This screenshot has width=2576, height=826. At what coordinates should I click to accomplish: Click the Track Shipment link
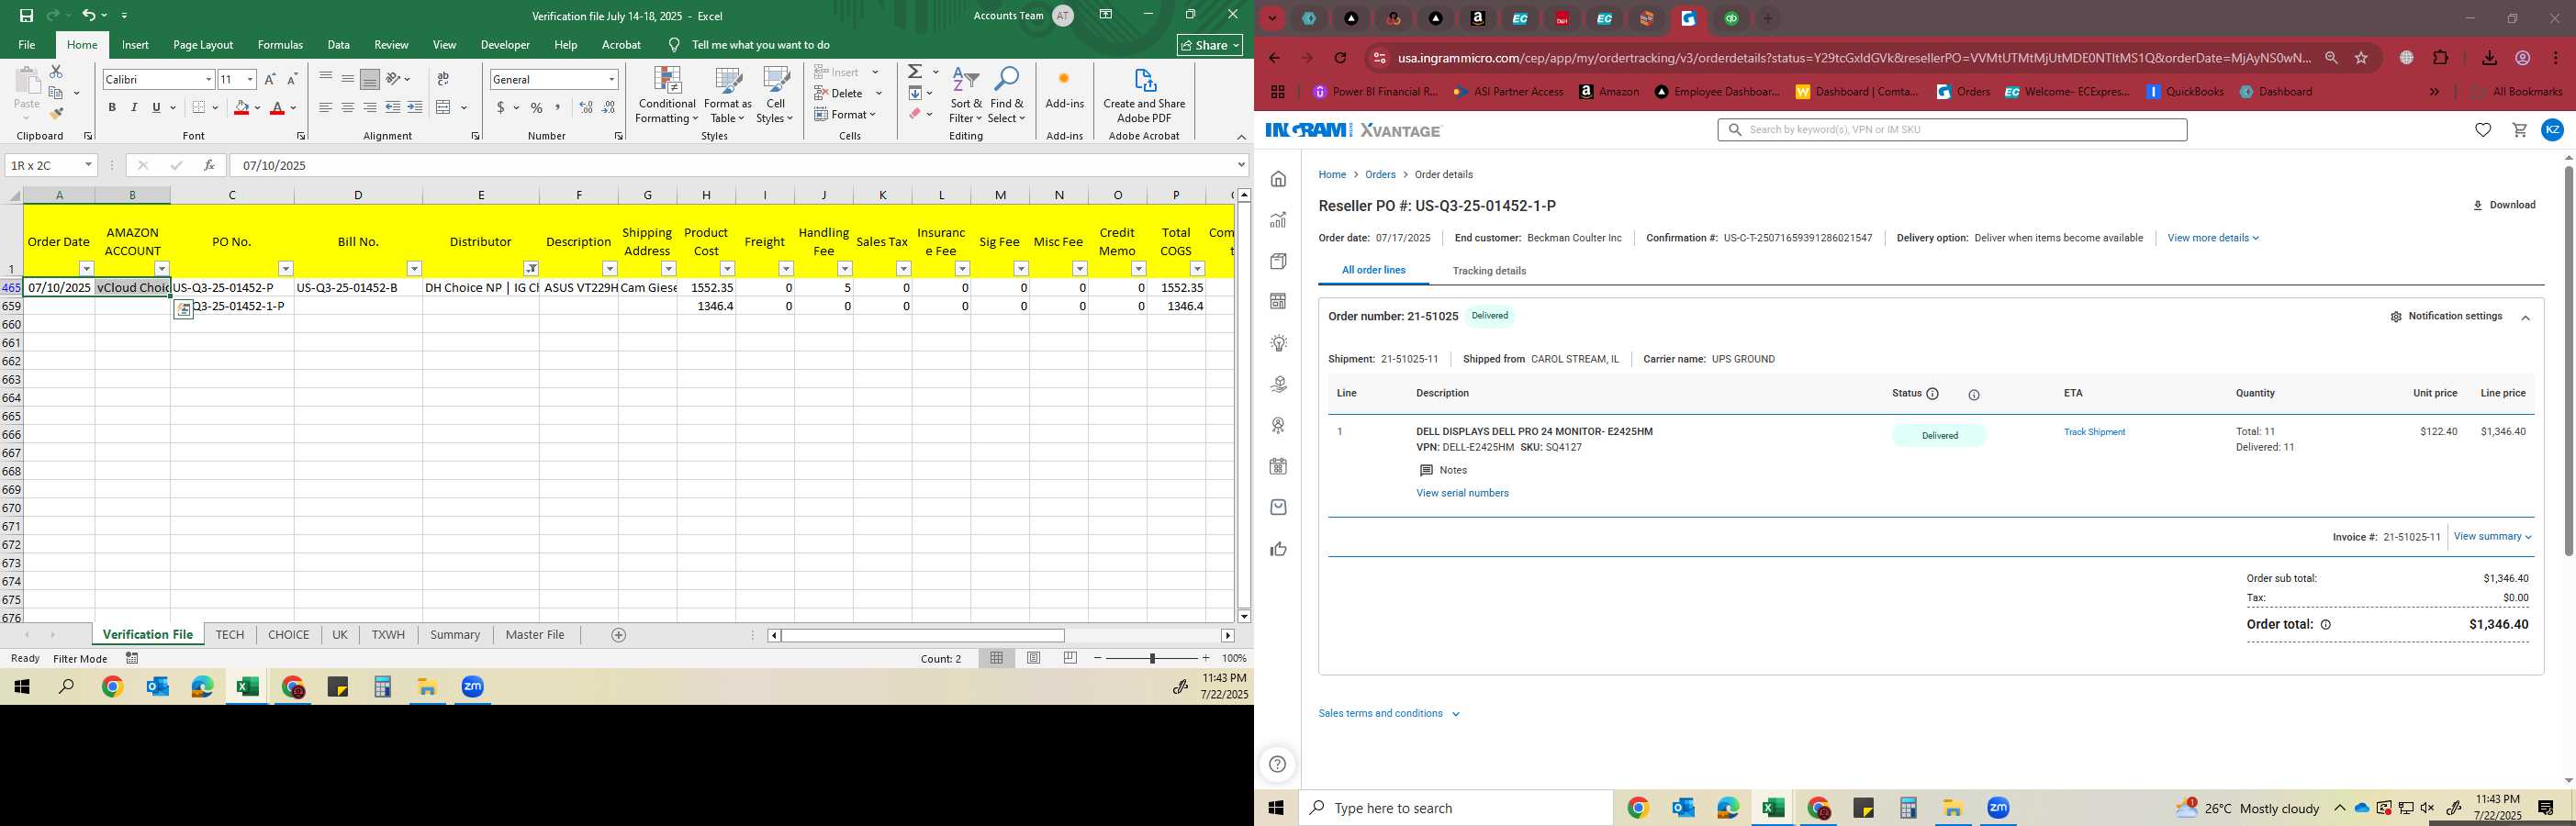pyautogui.click(x=2094, y=432)
